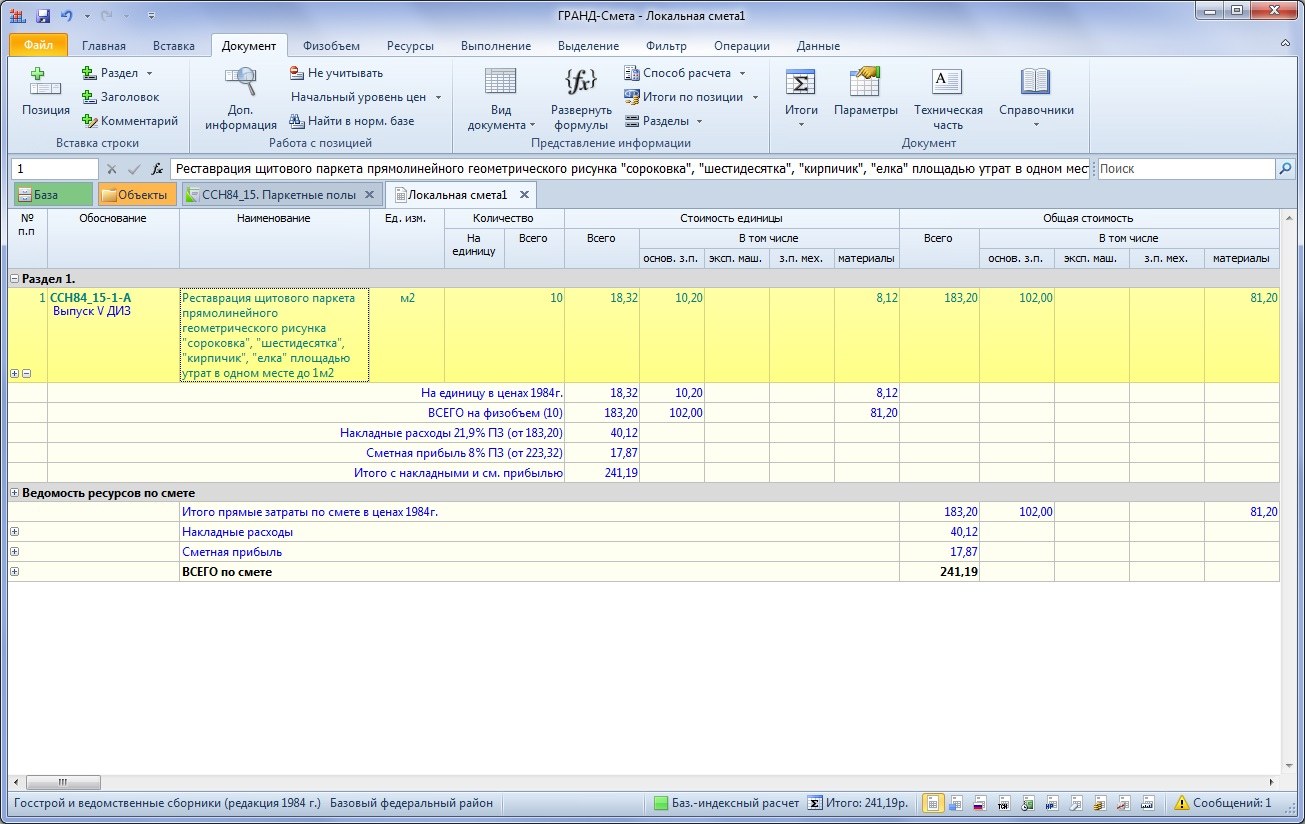Expand Накладные расходы summary row
The image size is (1305, 824).
[14, 532]
